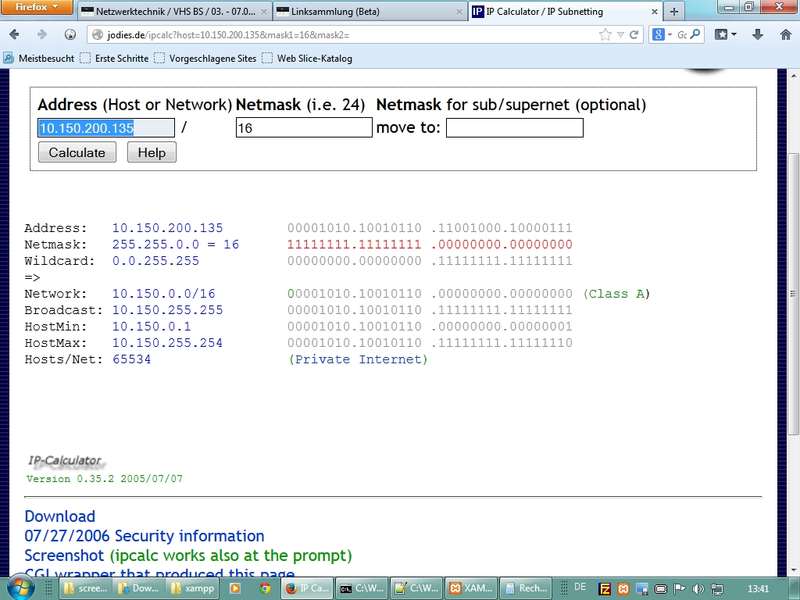Click the address bar URL field
The width and height of the screenshot is (800, 600).
(x=347, y=35)
